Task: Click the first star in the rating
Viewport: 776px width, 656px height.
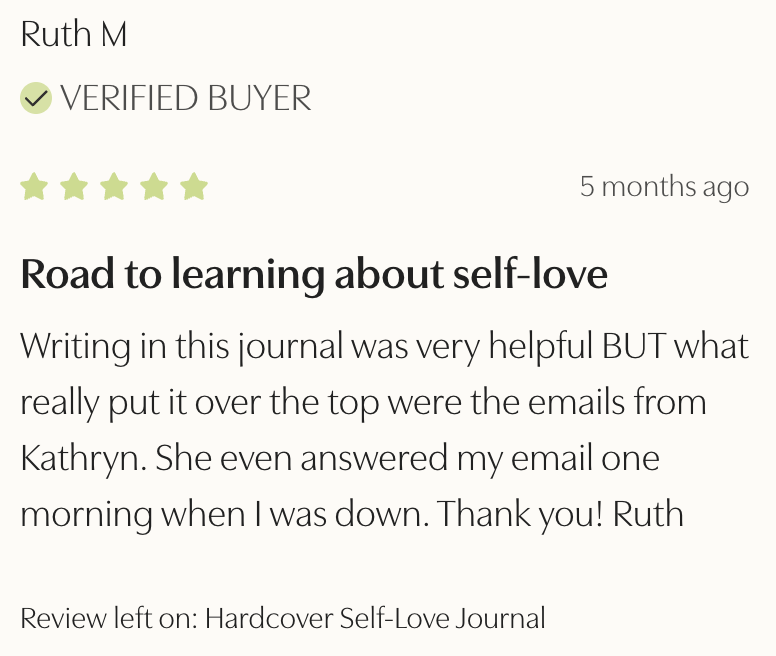Action: (x=35, y=187)
